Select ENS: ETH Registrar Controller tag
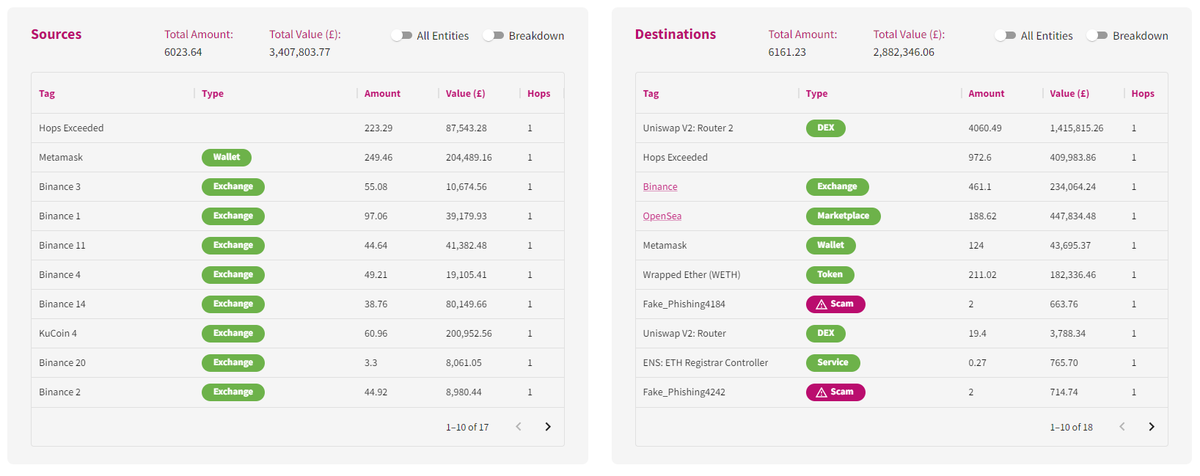Image resolution: width=1200 pixels, height=476 pixels. (705, 362)
